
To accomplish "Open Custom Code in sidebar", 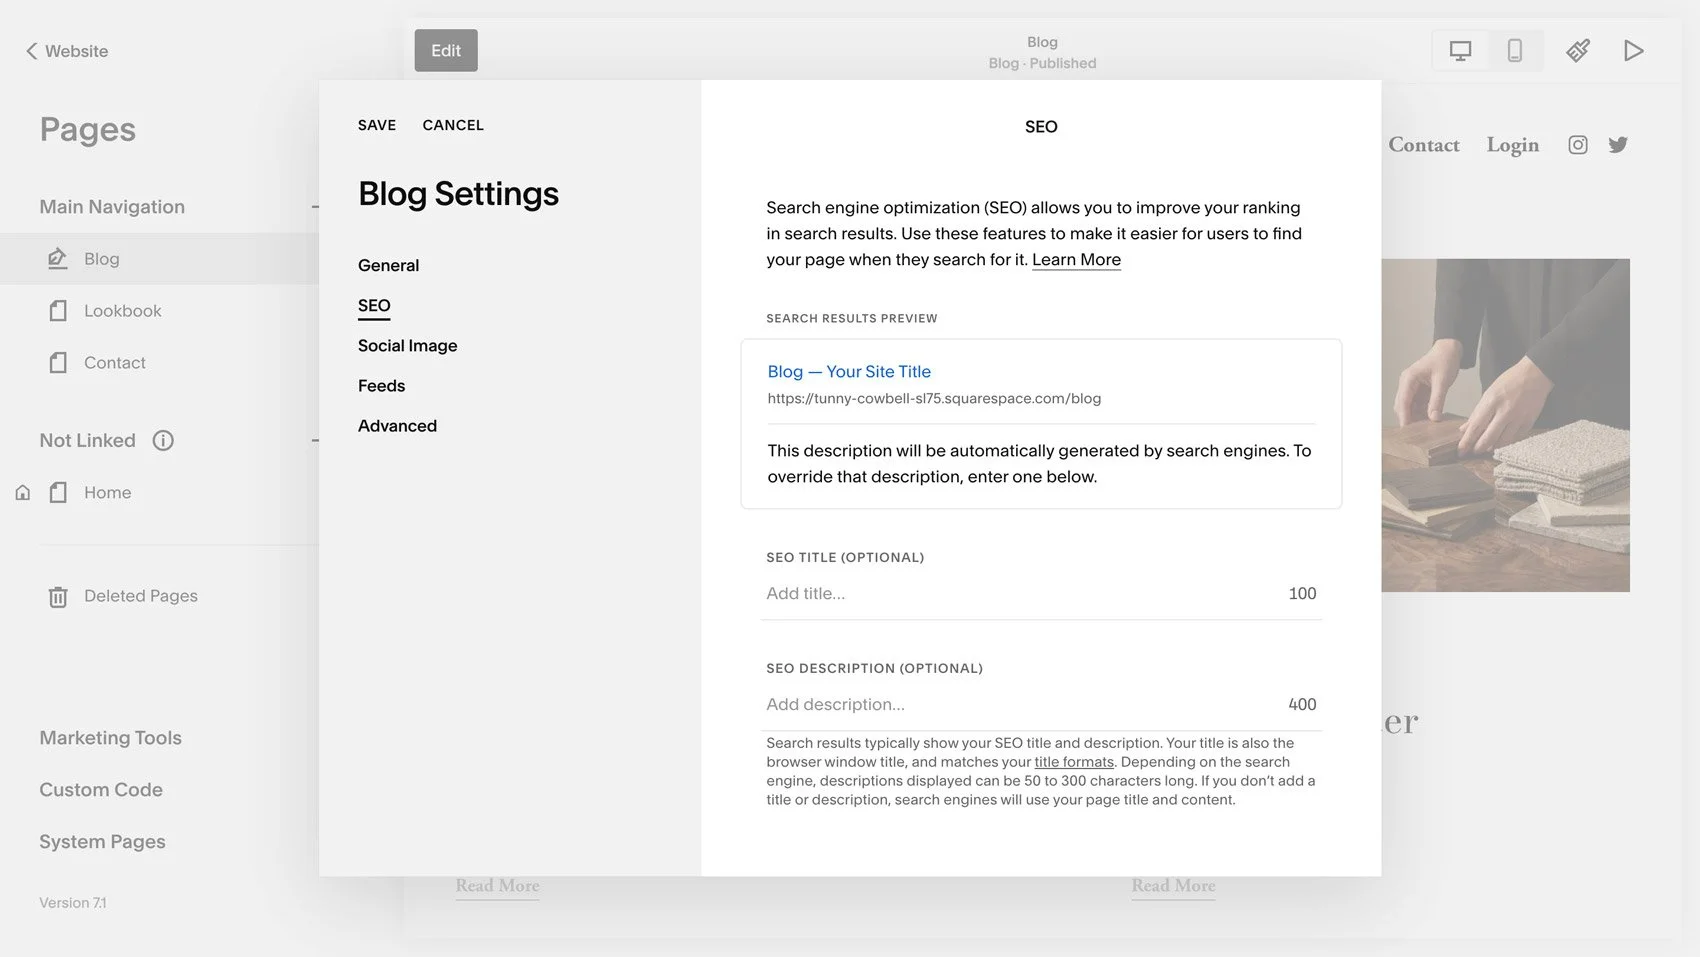I will [101, 790].
